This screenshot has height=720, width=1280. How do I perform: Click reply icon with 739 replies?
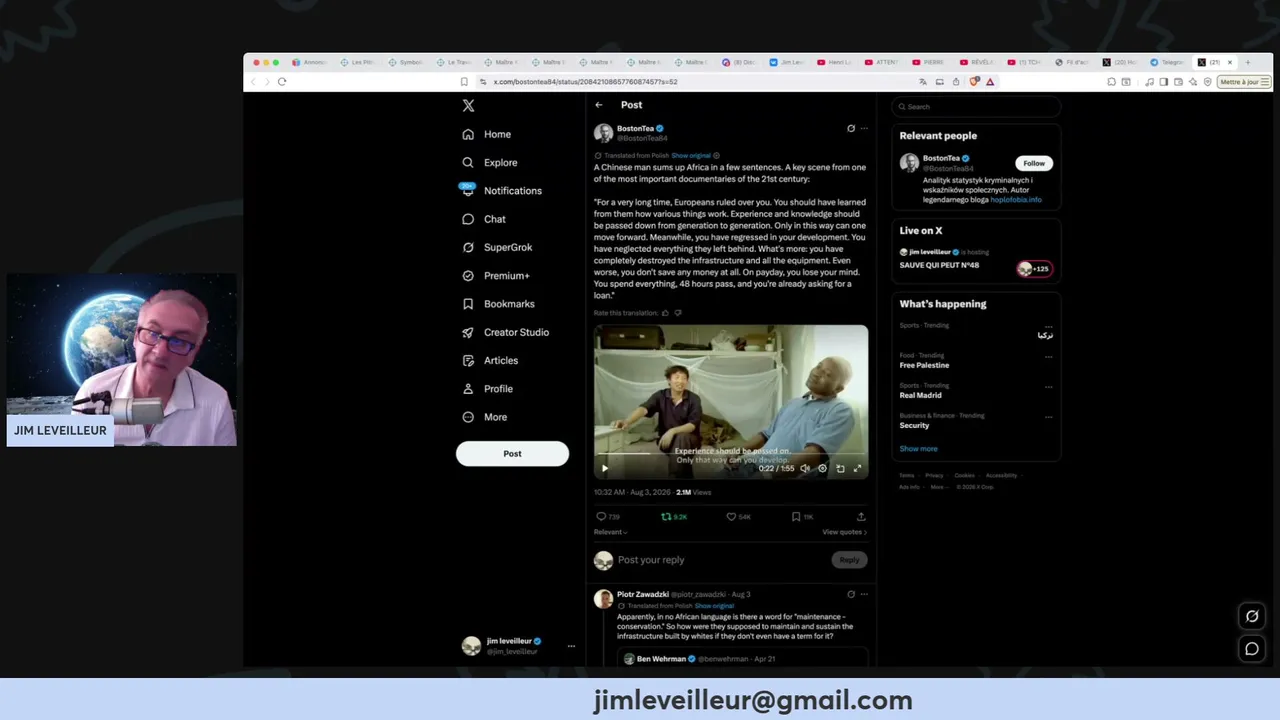click(x=601, y=517)
